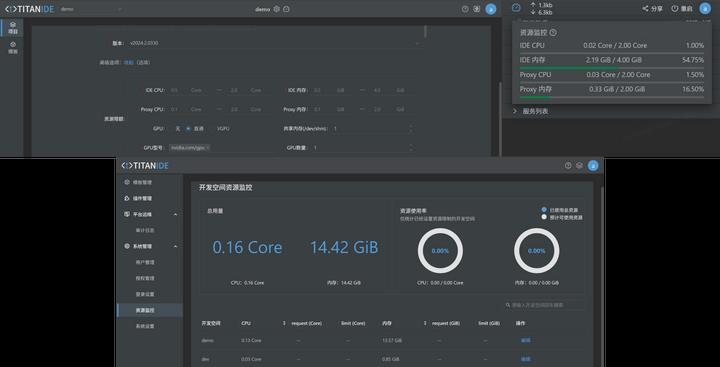
Task: Open the gear settings icon next to demo title
Action: coord(276,9)
